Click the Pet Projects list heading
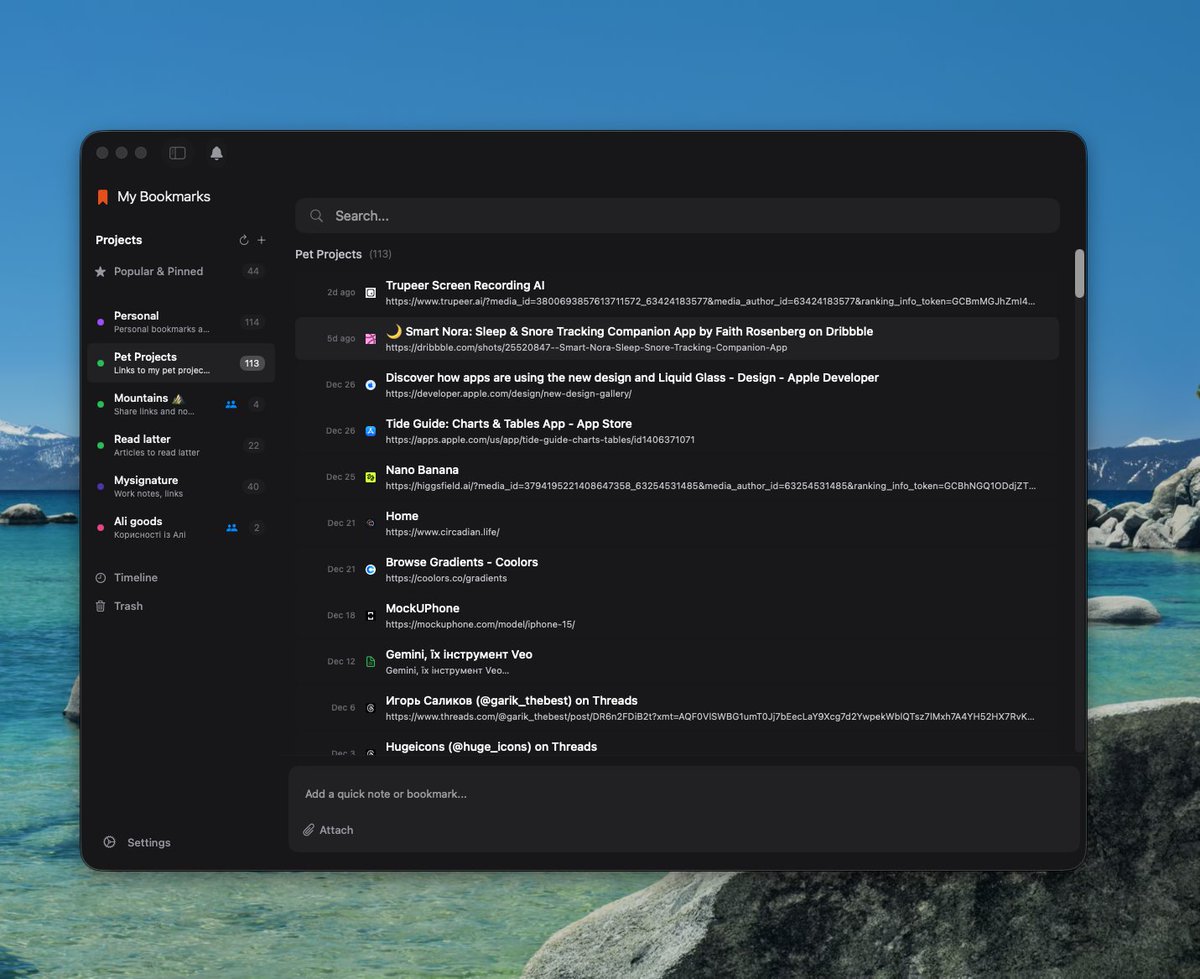 pyautogui.click(x=328, y=254)
